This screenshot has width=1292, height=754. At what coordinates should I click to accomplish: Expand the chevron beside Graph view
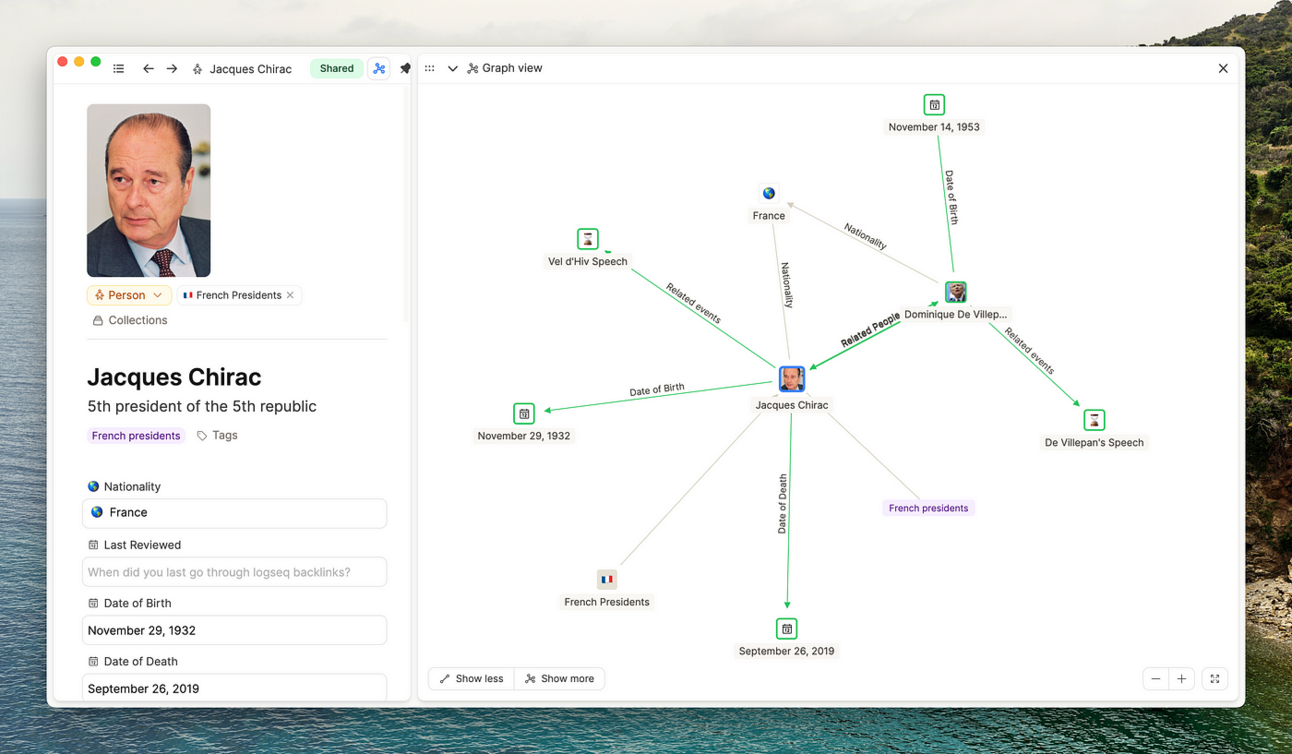(x=452, y=69)
